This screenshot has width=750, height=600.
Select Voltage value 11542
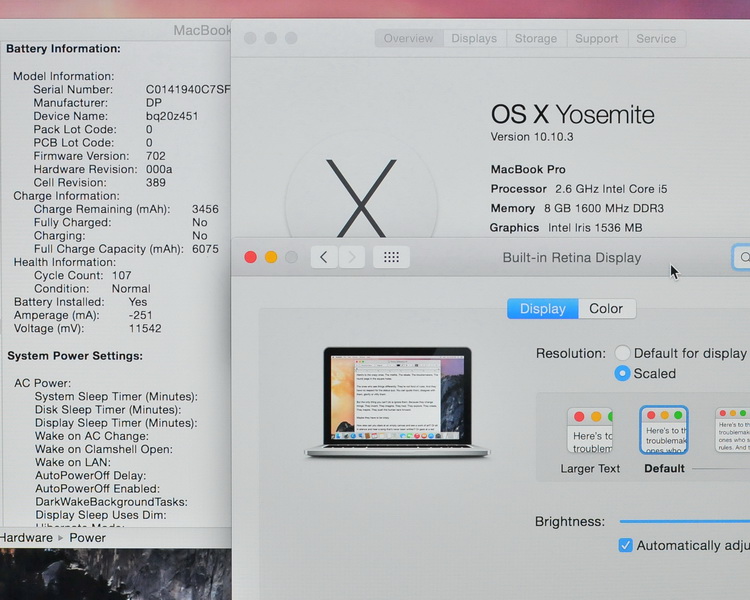(x=145, y=329)
